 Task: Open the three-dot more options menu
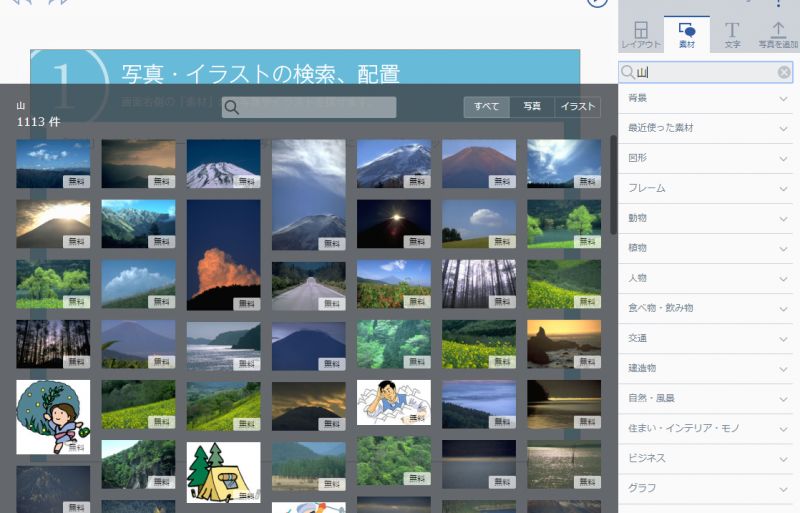pyautogui.click(x=779, y=4)
